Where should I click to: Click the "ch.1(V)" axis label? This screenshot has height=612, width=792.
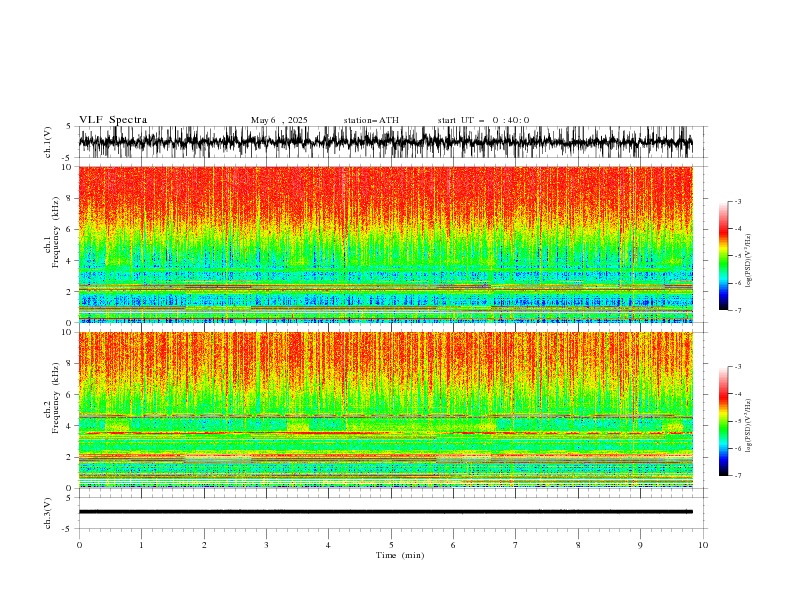[x=48, y=142]
